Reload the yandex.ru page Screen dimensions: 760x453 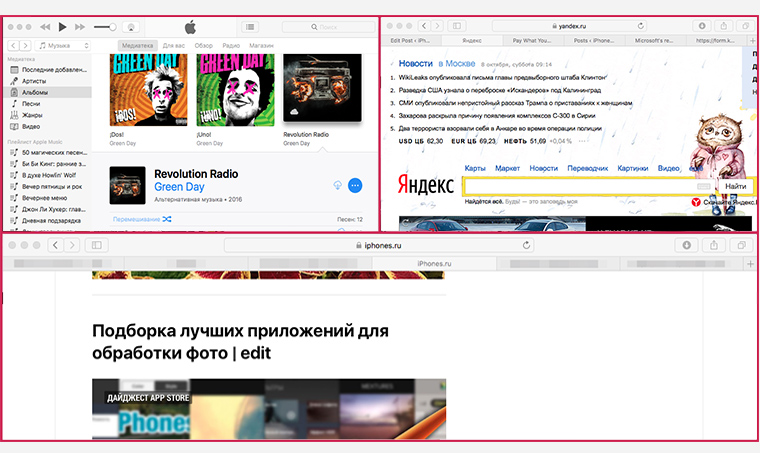coord(641,26)
